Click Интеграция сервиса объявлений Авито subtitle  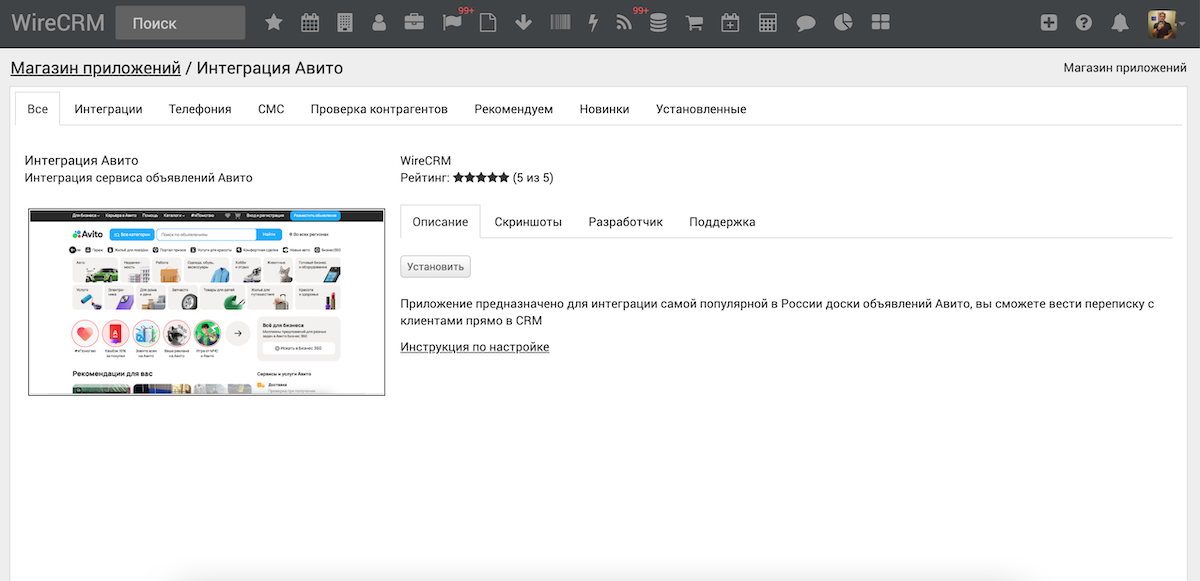[139, 178]
